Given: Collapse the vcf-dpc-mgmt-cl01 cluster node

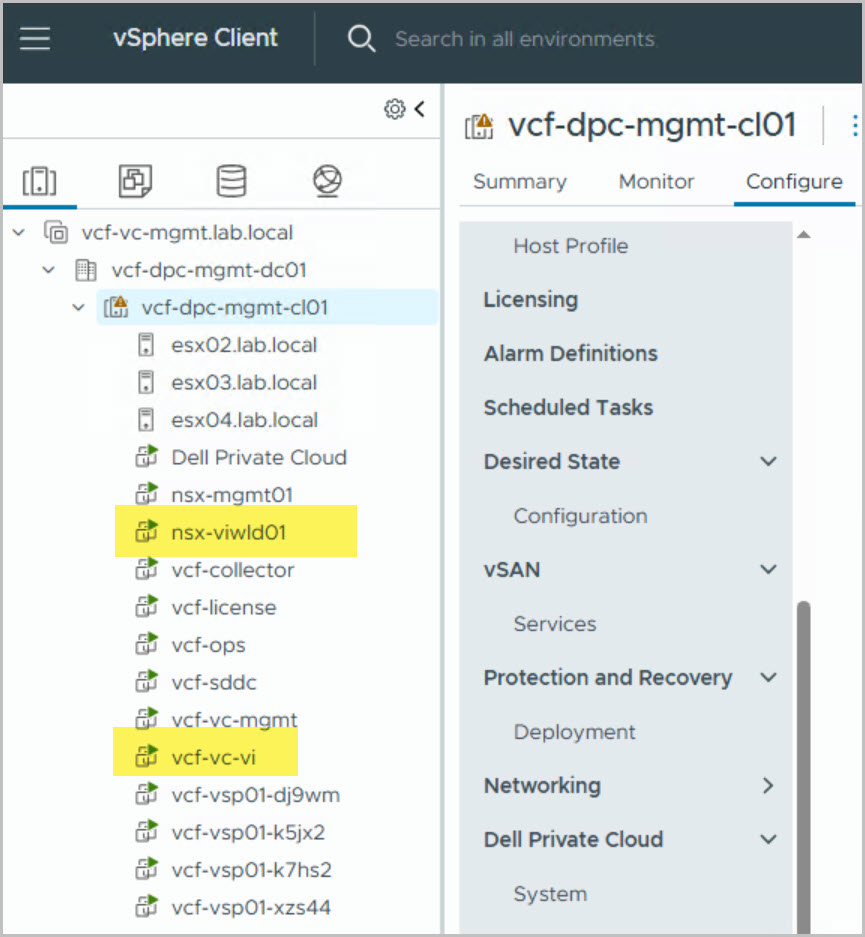Looking at the screenshot, I should (x=79, y=308).
